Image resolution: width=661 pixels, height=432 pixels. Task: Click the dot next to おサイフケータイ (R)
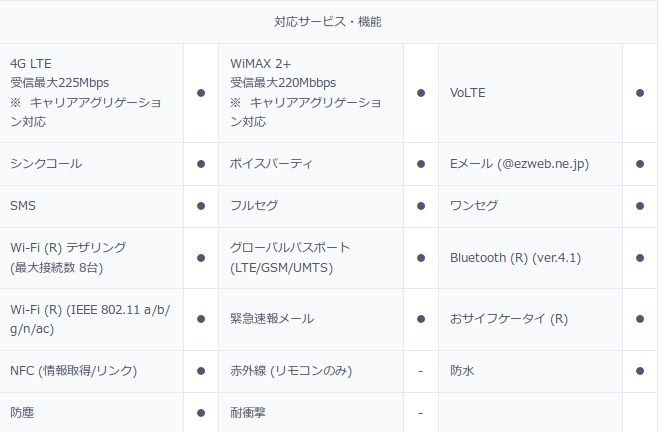point(640,319)
